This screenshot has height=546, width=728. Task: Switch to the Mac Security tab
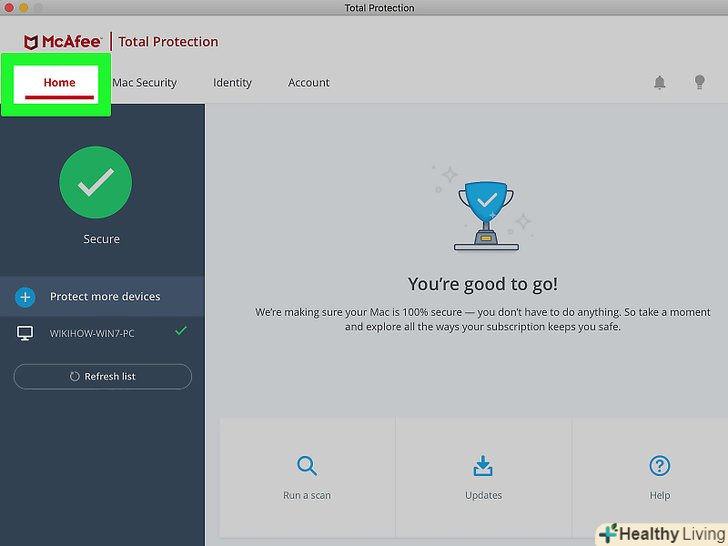point(144,83)
